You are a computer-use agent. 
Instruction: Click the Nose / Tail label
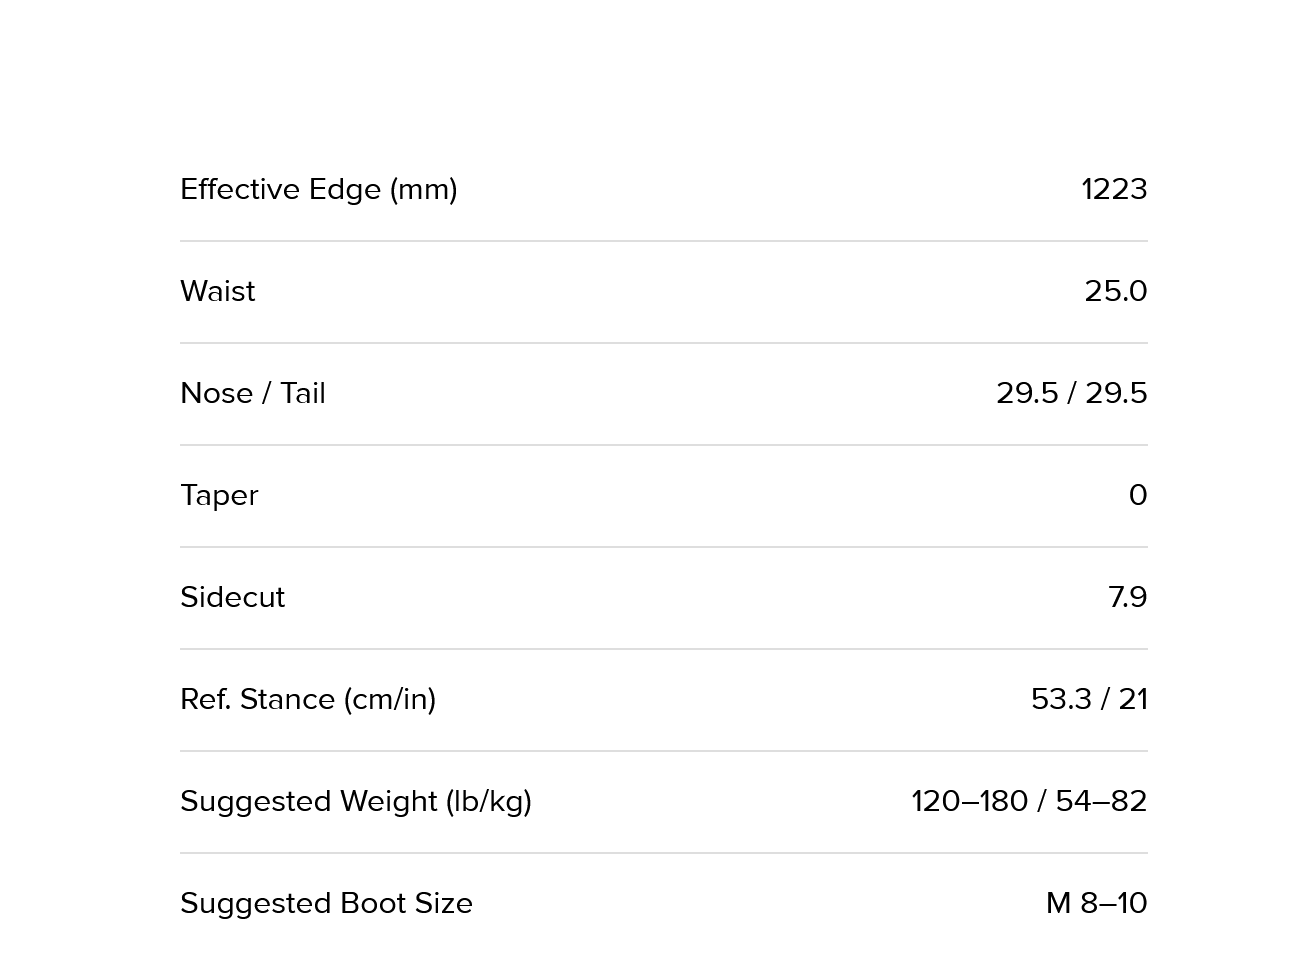pyautogui.click(x=252, y=393)
